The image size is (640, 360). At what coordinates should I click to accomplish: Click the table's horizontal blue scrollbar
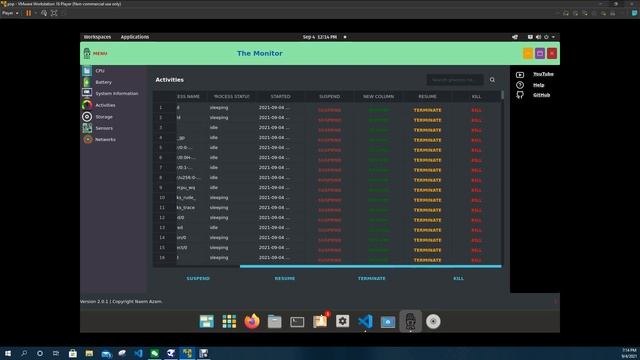[370, 267]
